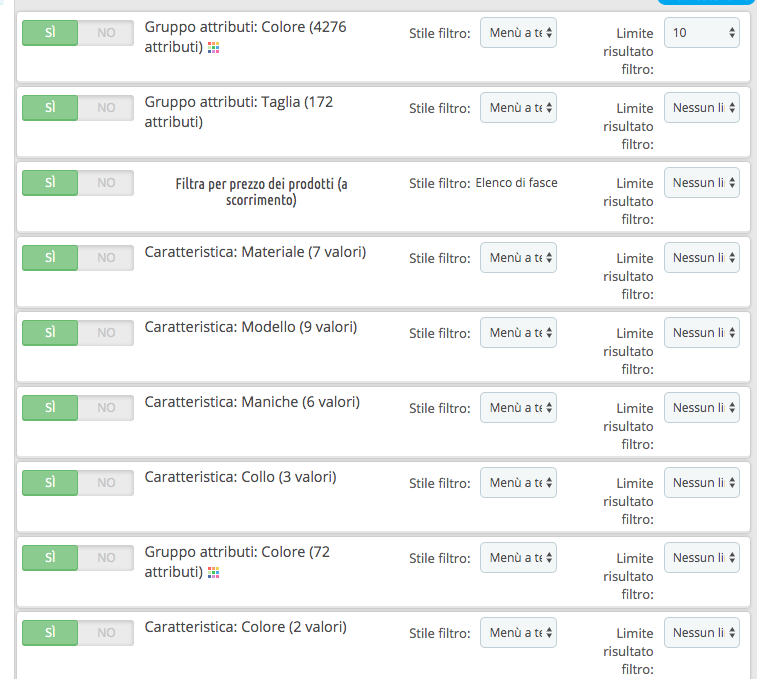Open Stile filtro dropdown for Collo
The width and height of the screenshot is (757, 679).
[x=518, y=482]
